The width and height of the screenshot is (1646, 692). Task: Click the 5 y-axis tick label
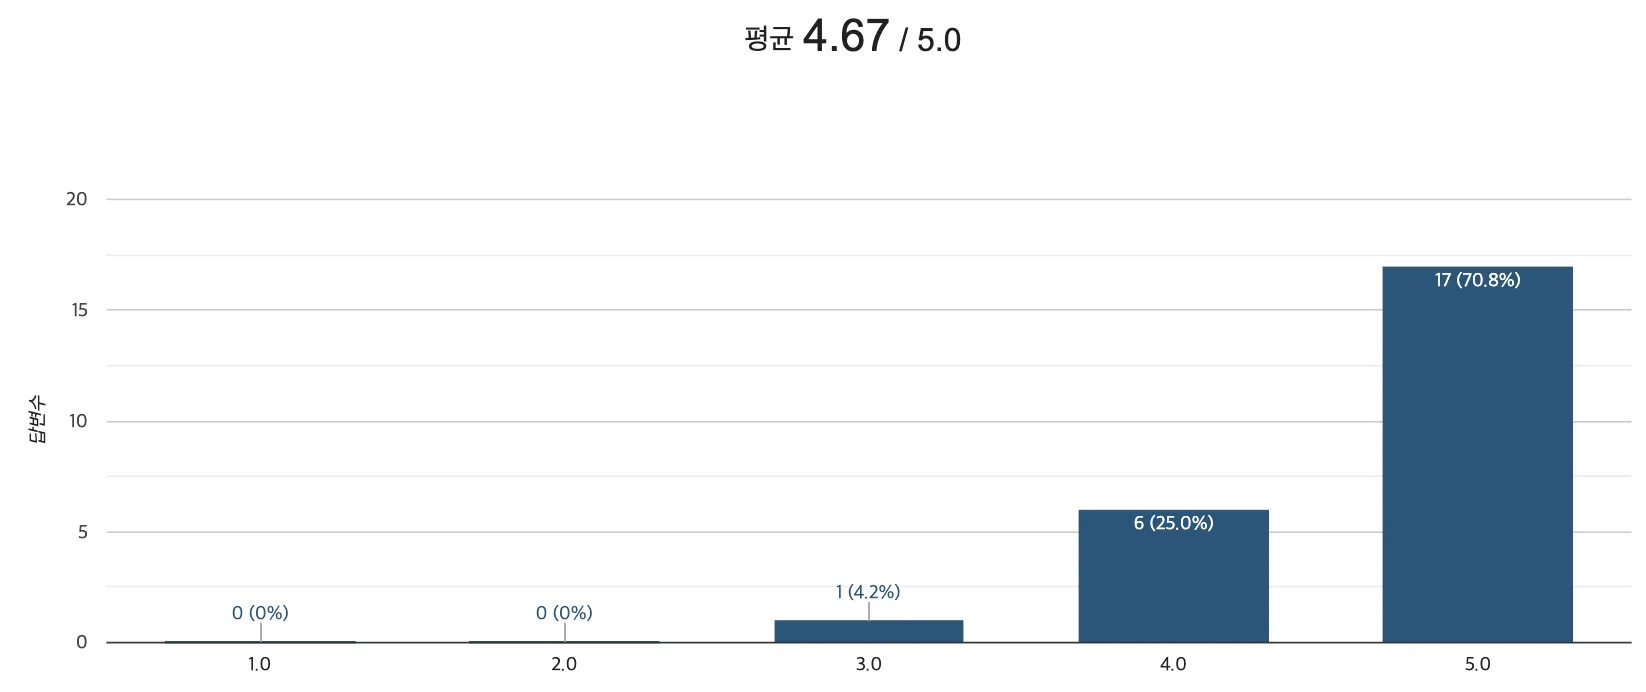point(83,532)
